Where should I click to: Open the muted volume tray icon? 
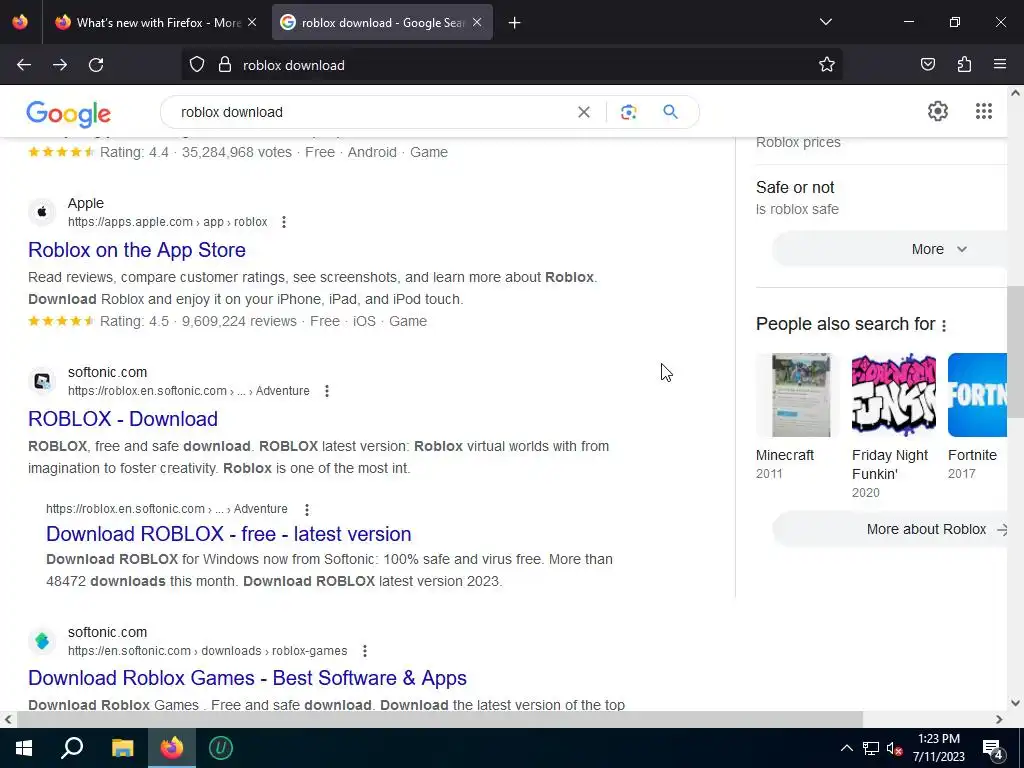click(x=894, y=748)
